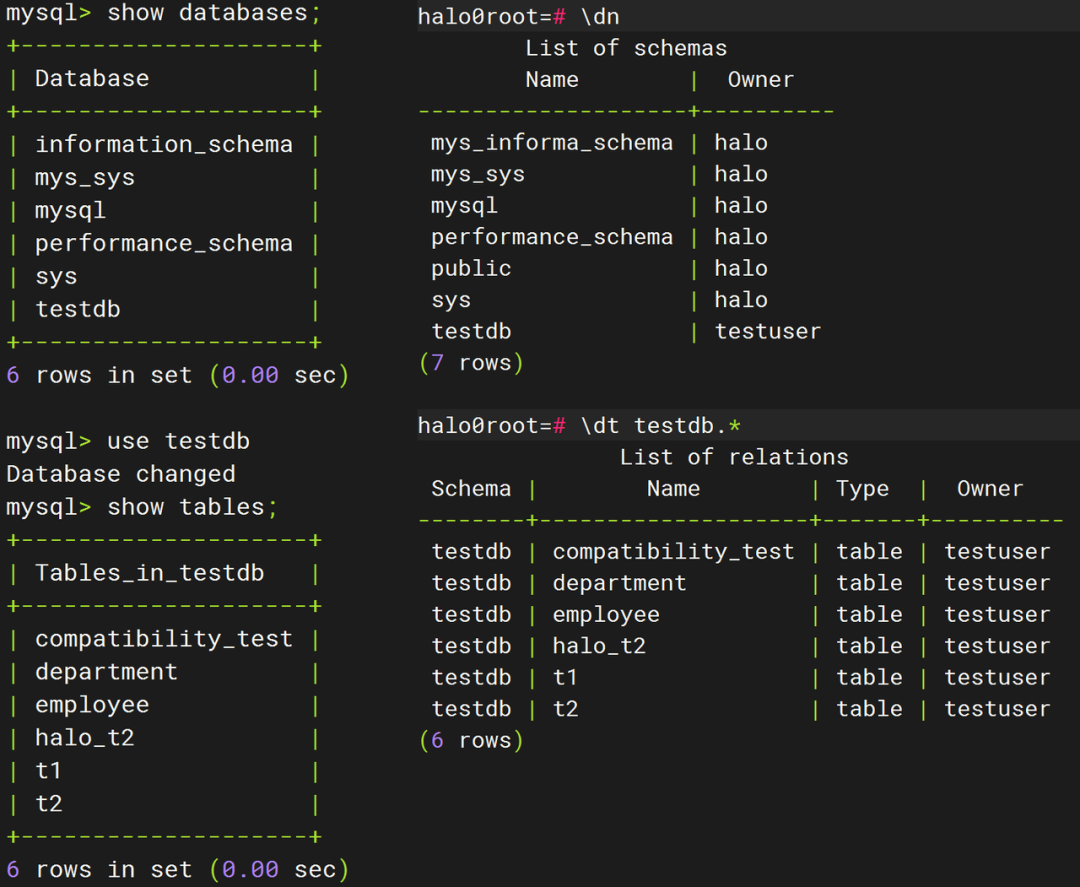Screen dimensions: 1080x887
Task: Click the 'show tables;' mysql command
Action: click(192, 507)
